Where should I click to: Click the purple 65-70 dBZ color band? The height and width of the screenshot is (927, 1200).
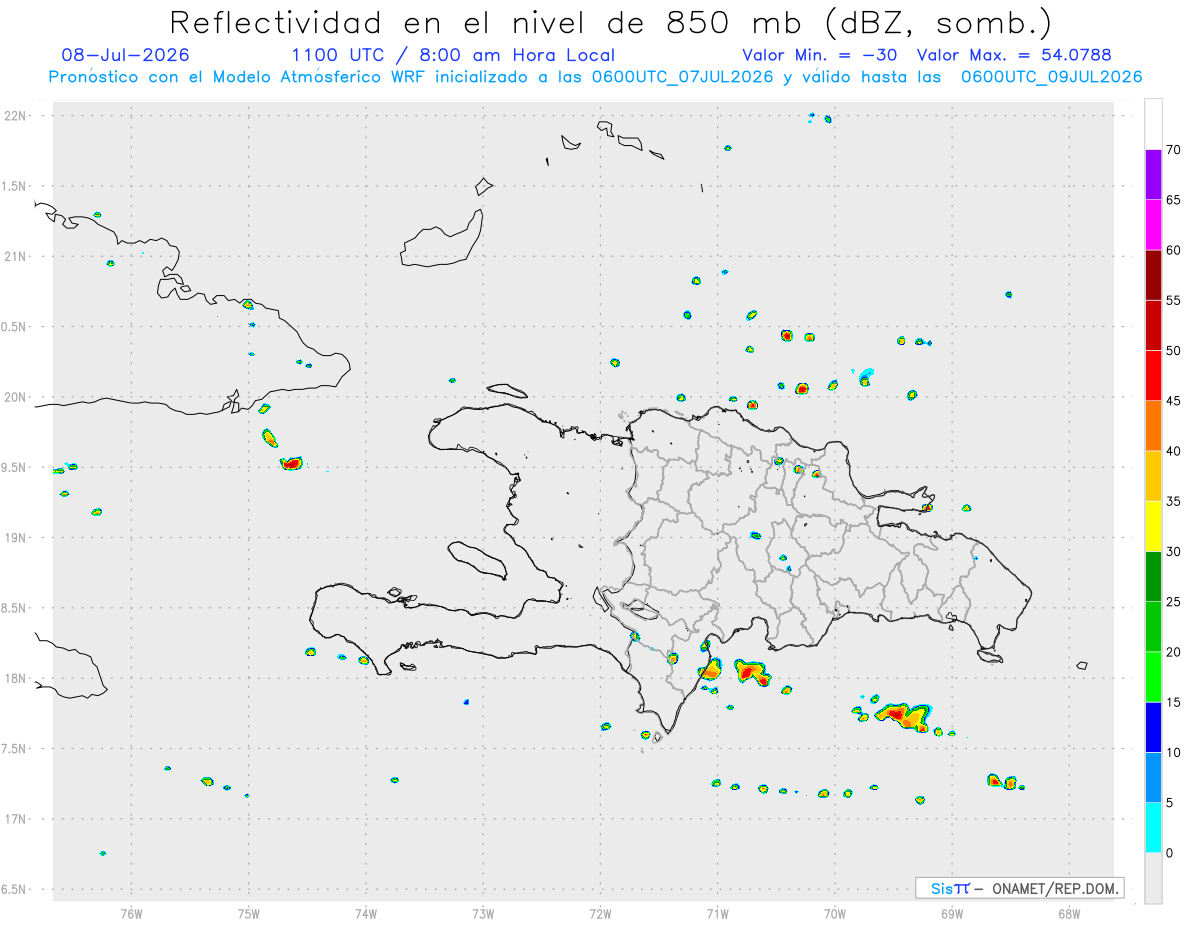pyautogui.click(x=1153, y=175)
